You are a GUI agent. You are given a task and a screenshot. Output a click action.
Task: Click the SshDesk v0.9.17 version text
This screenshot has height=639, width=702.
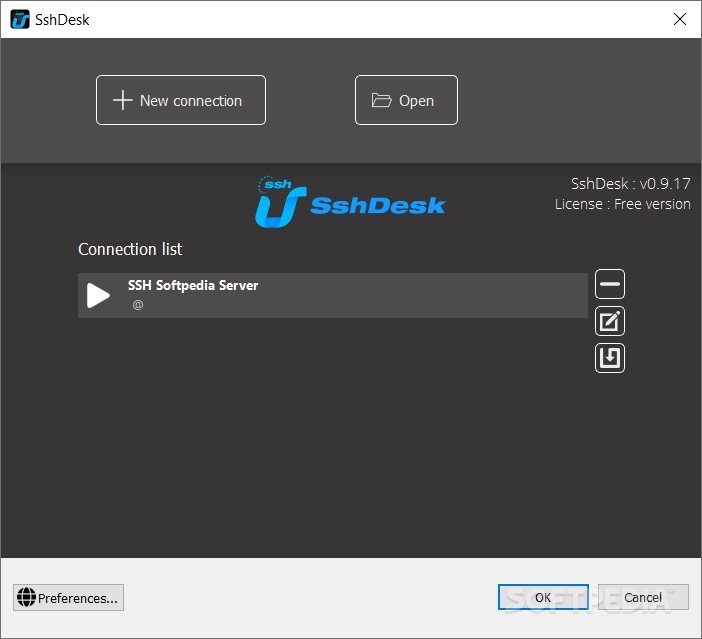(630, 184)
